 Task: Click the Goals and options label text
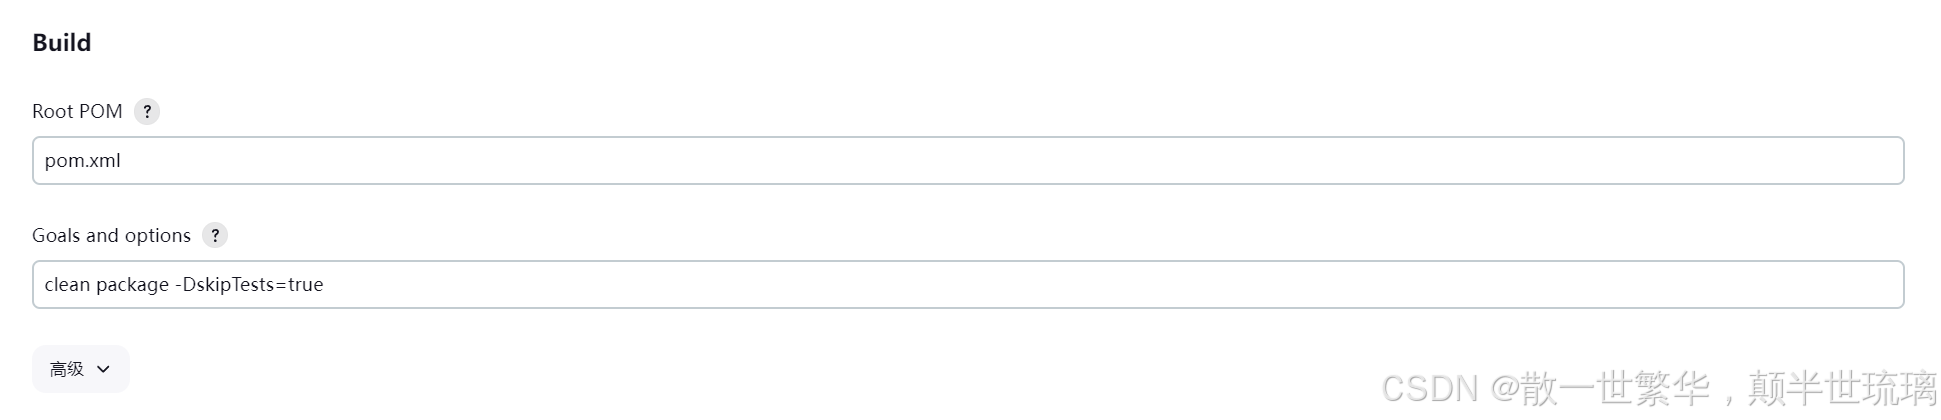[111, 236]
